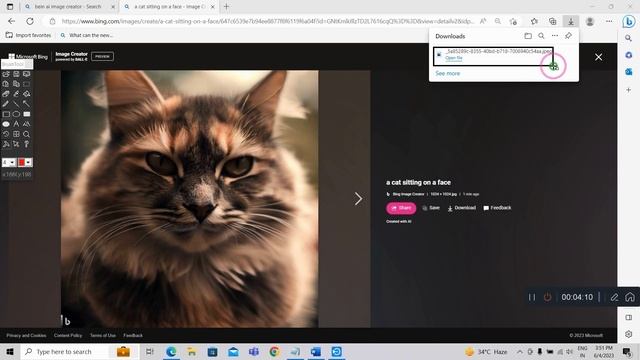Go back to previous page
The width and height of the screenshot is (640, 360).
(x=11, y=21)
